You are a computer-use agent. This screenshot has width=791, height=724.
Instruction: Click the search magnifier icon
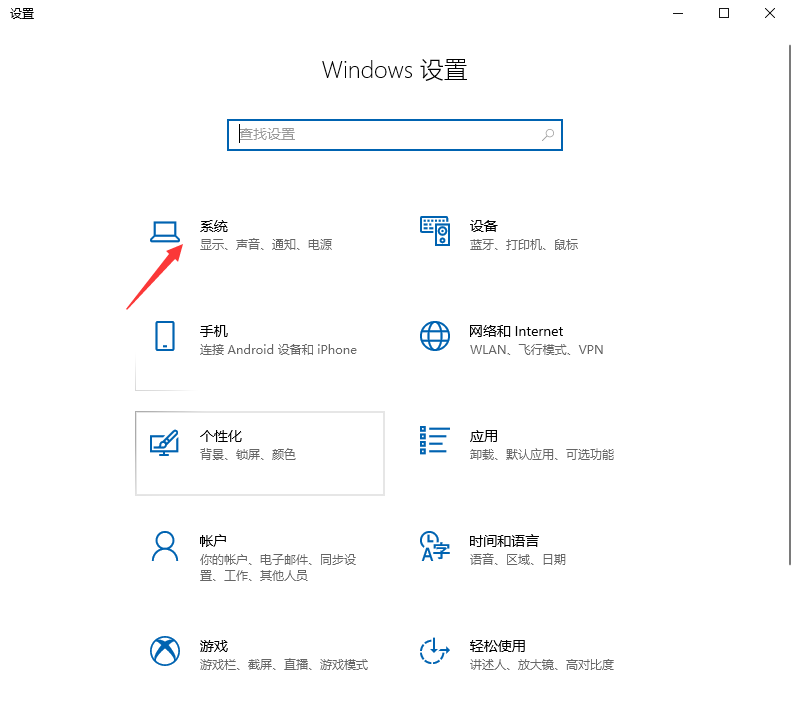pos(548,135)
